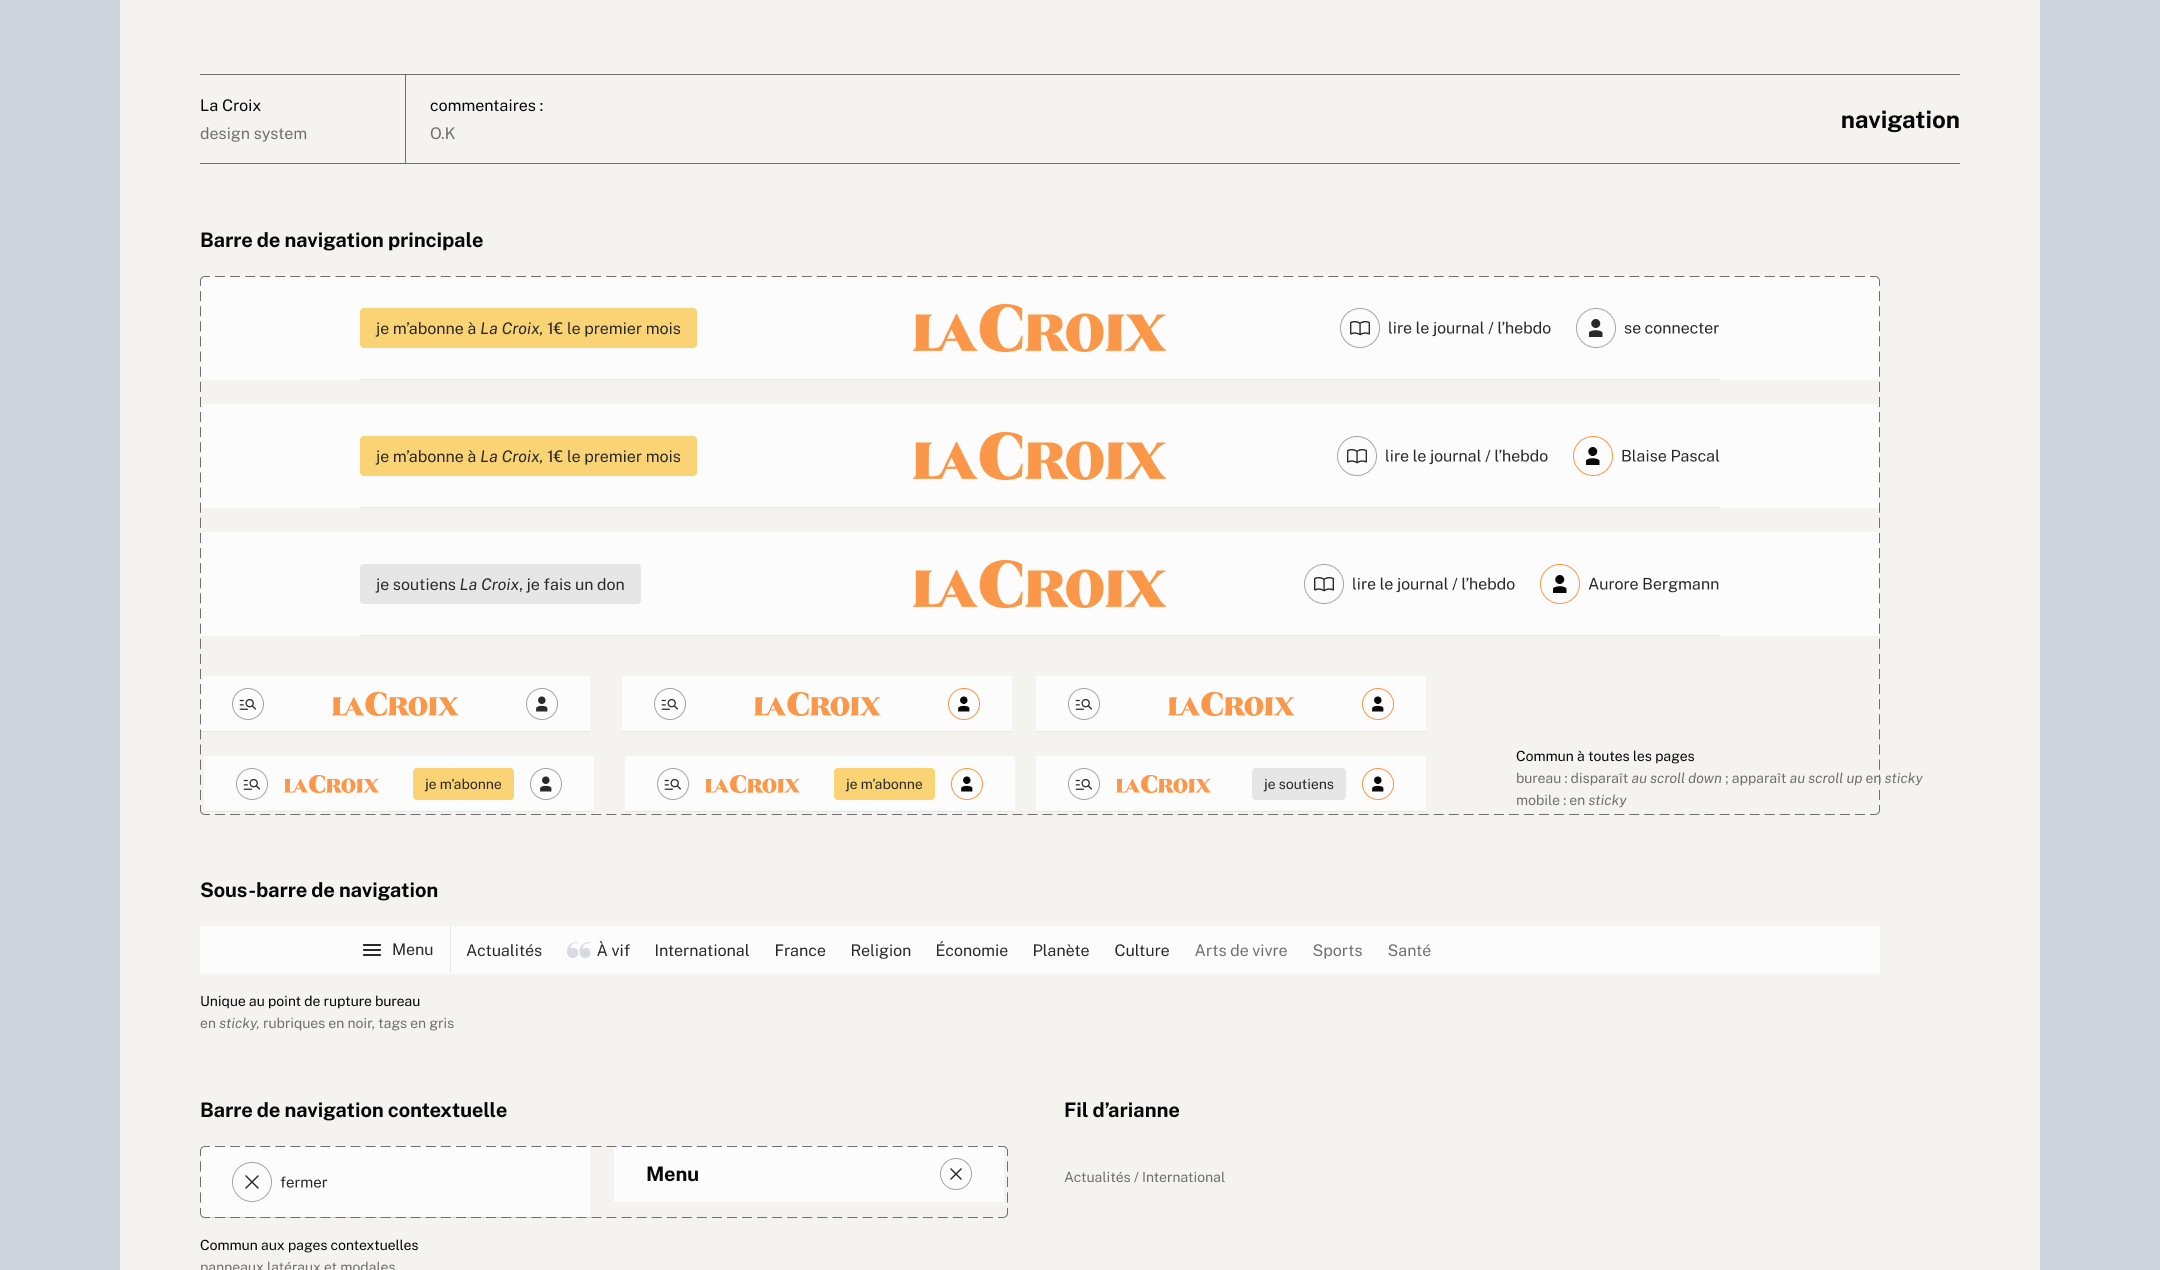Click the user icon next to 'se connecter'

pos(1596,328)
